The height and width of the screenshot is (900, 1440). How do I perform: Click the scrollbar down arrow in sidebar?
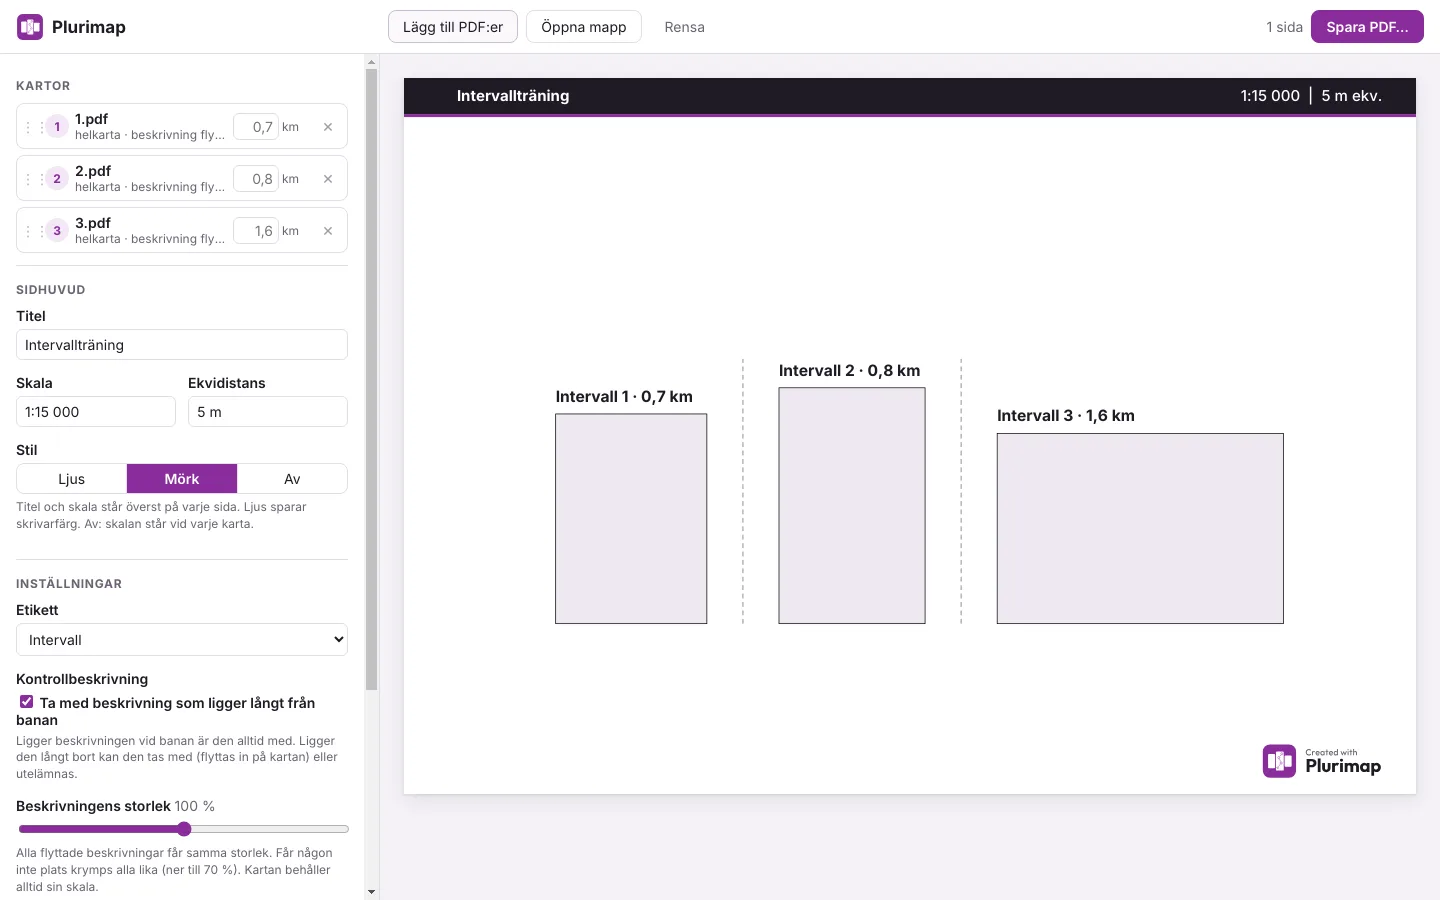pyautogui.click(x=372, y=892)
